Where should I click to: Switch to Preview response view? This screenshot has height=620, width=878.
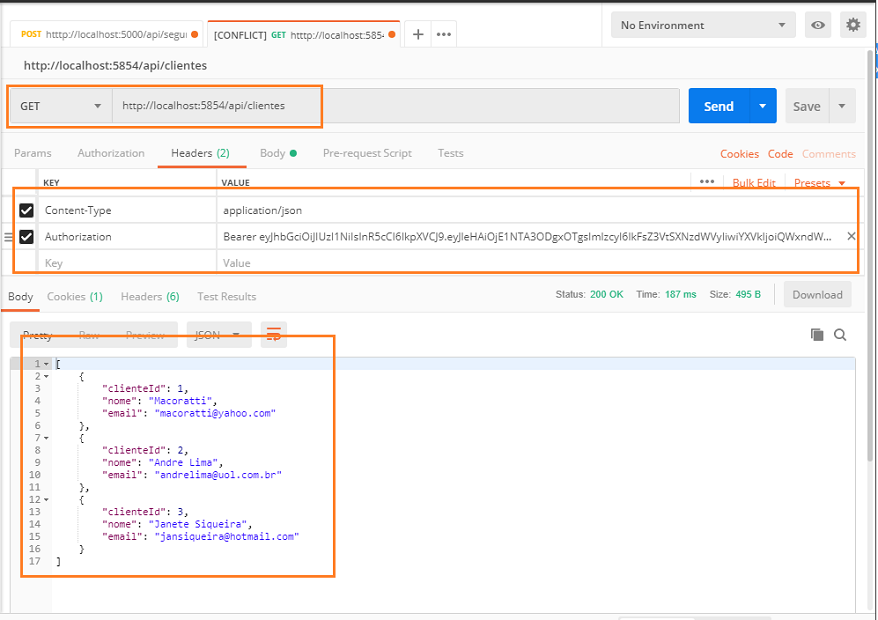145,335
